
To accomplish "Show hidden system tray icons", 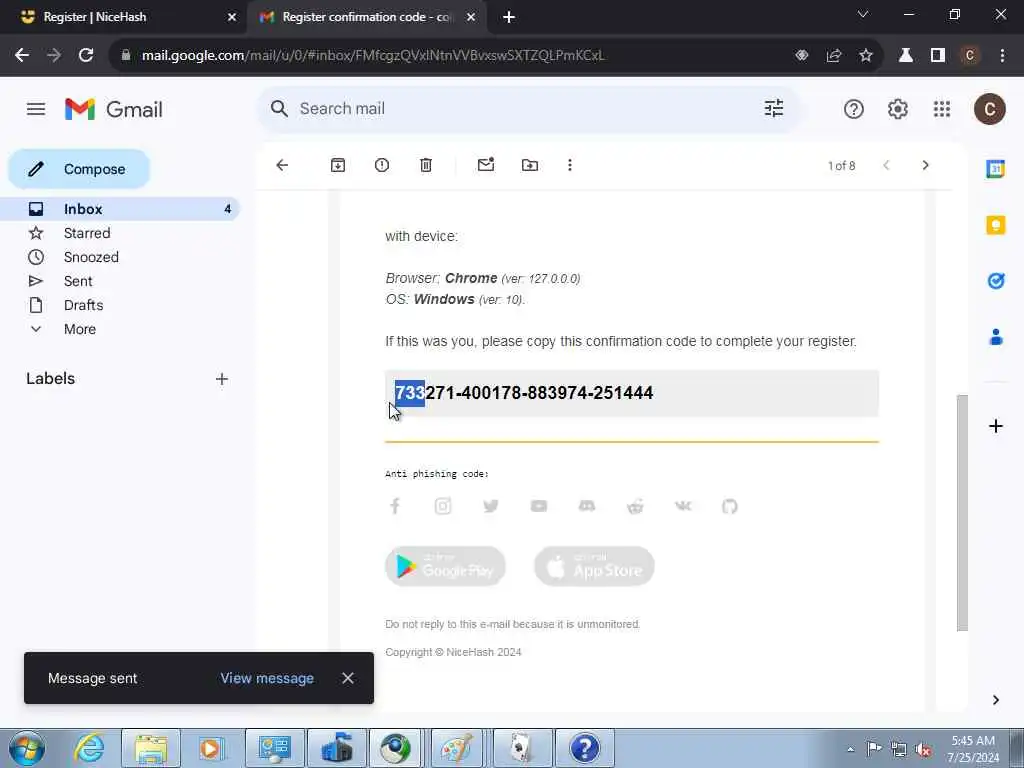I will point(850,749).
